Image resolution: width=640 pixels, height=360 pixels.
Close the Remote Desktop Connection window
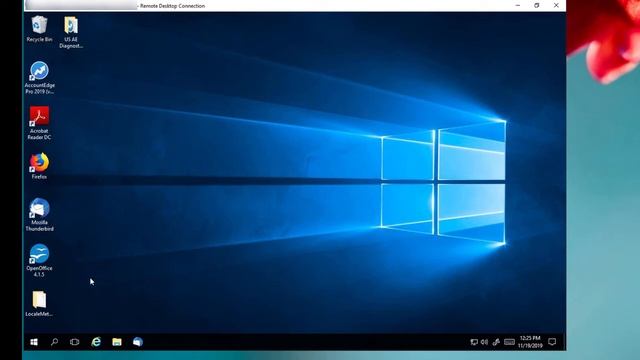point(556,6)
